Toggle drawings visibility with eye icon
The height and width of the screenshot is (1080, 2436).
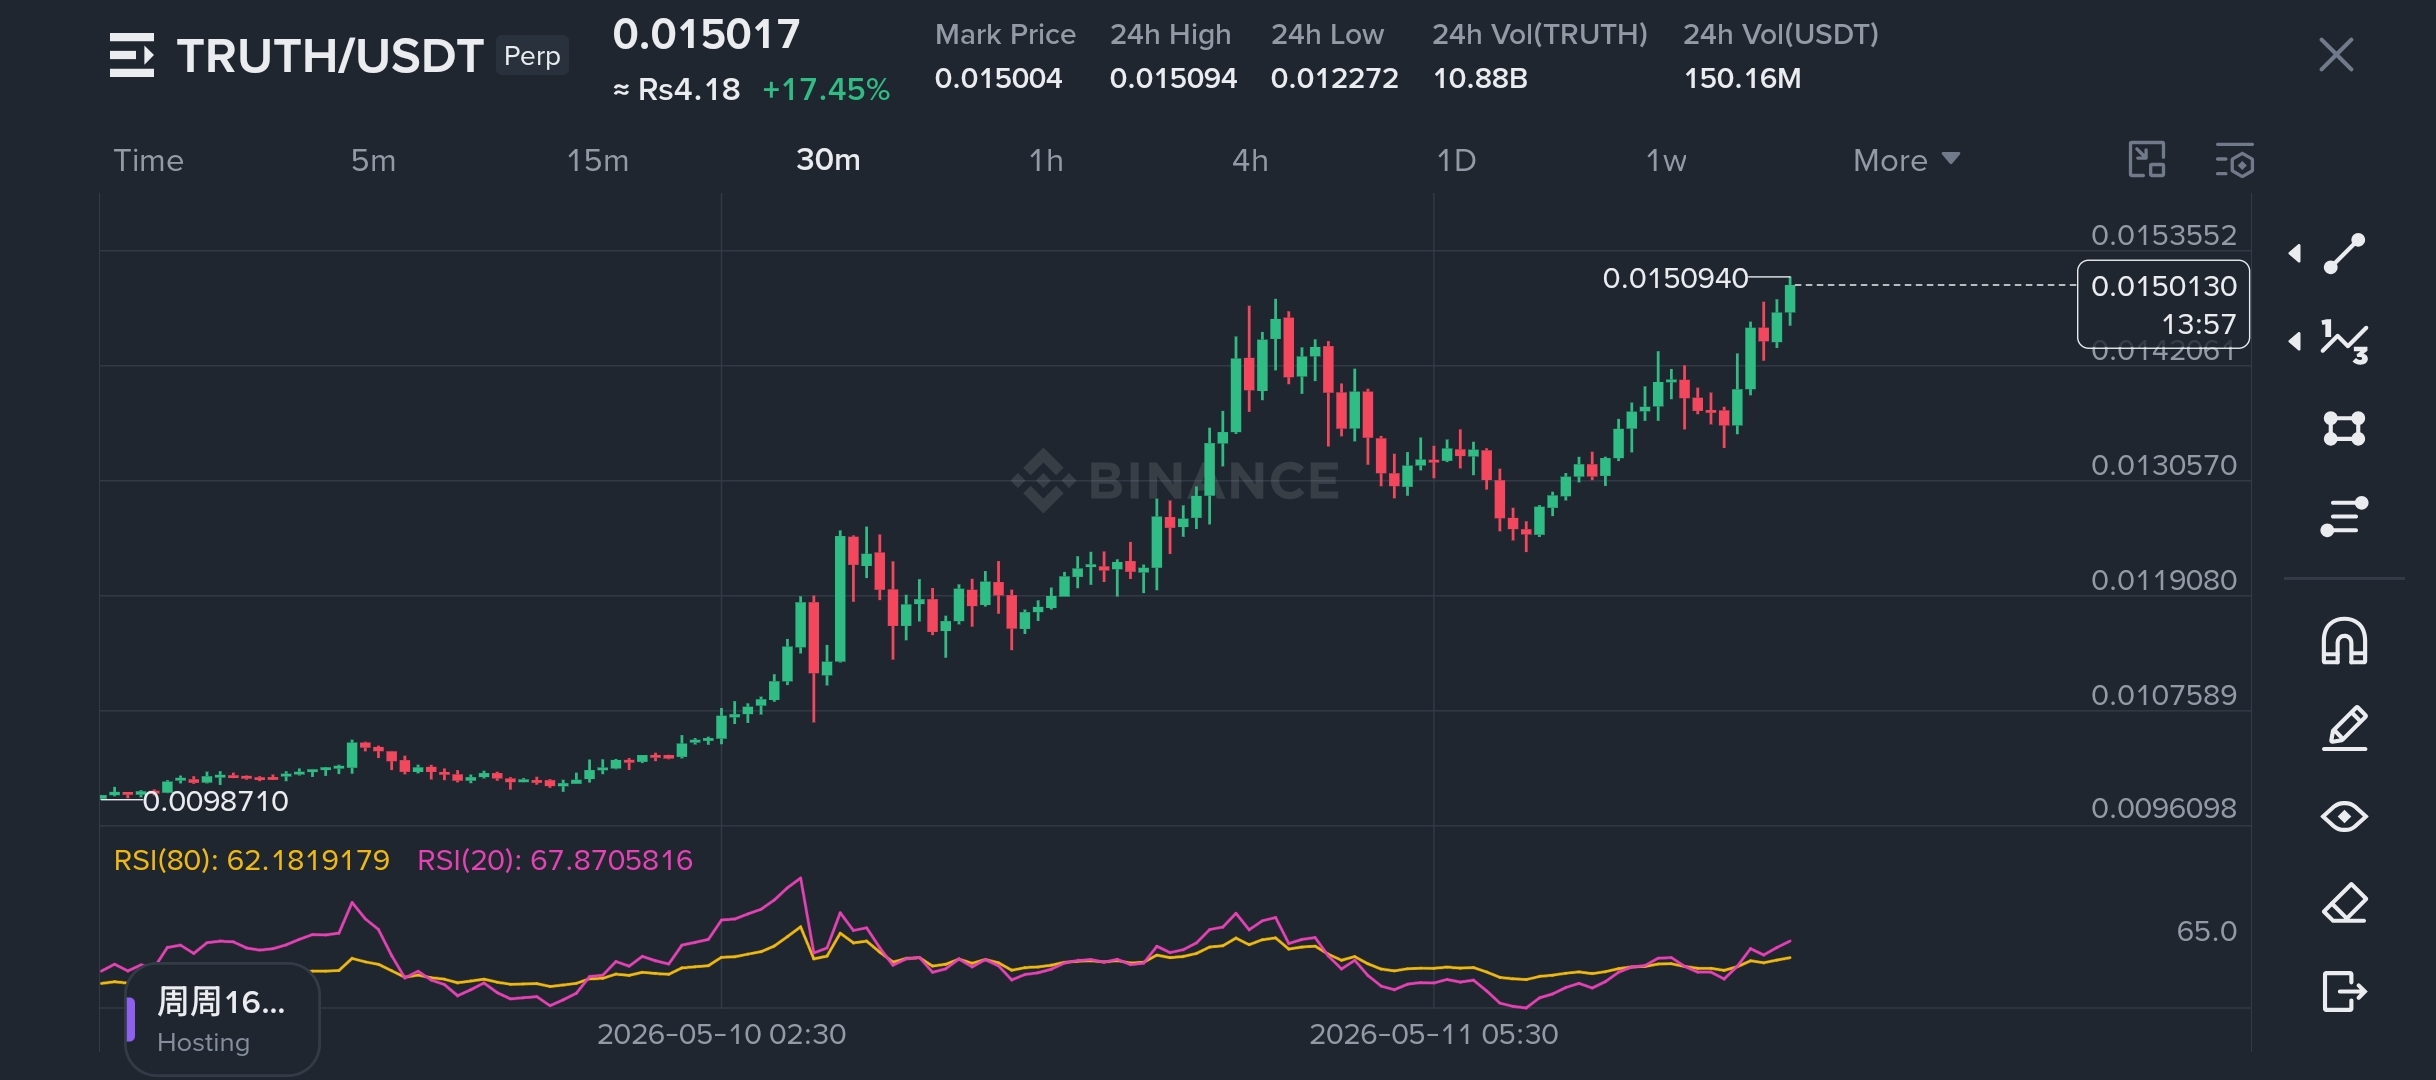(x=2344, y=817)
